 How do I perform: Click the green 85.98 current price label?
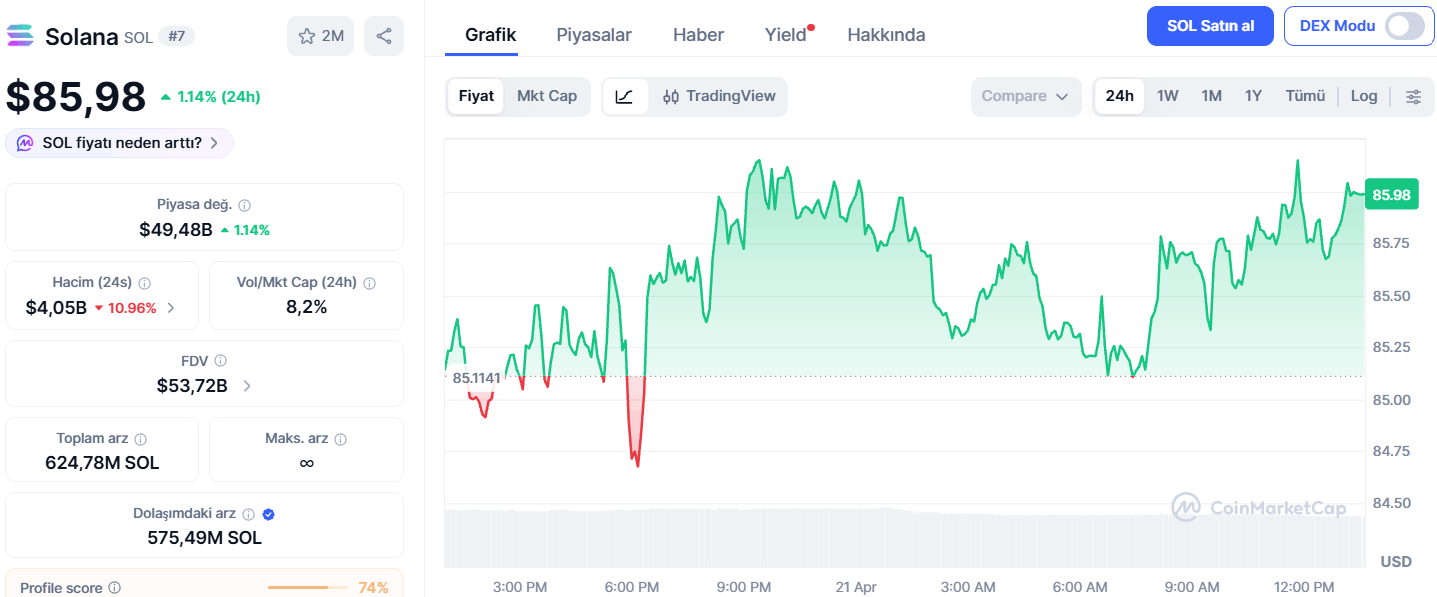1391,195
